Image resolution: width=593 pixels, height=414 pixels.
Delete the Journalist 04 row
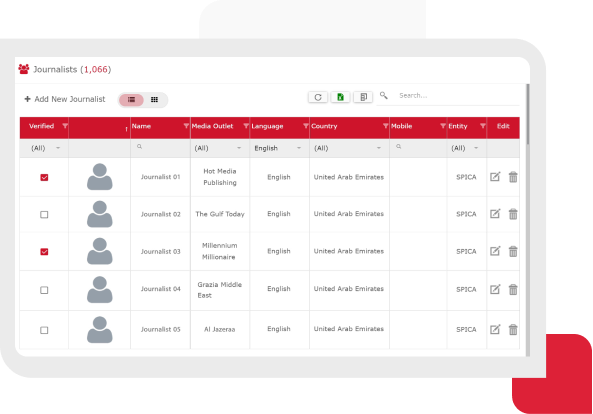coord(513,290)
